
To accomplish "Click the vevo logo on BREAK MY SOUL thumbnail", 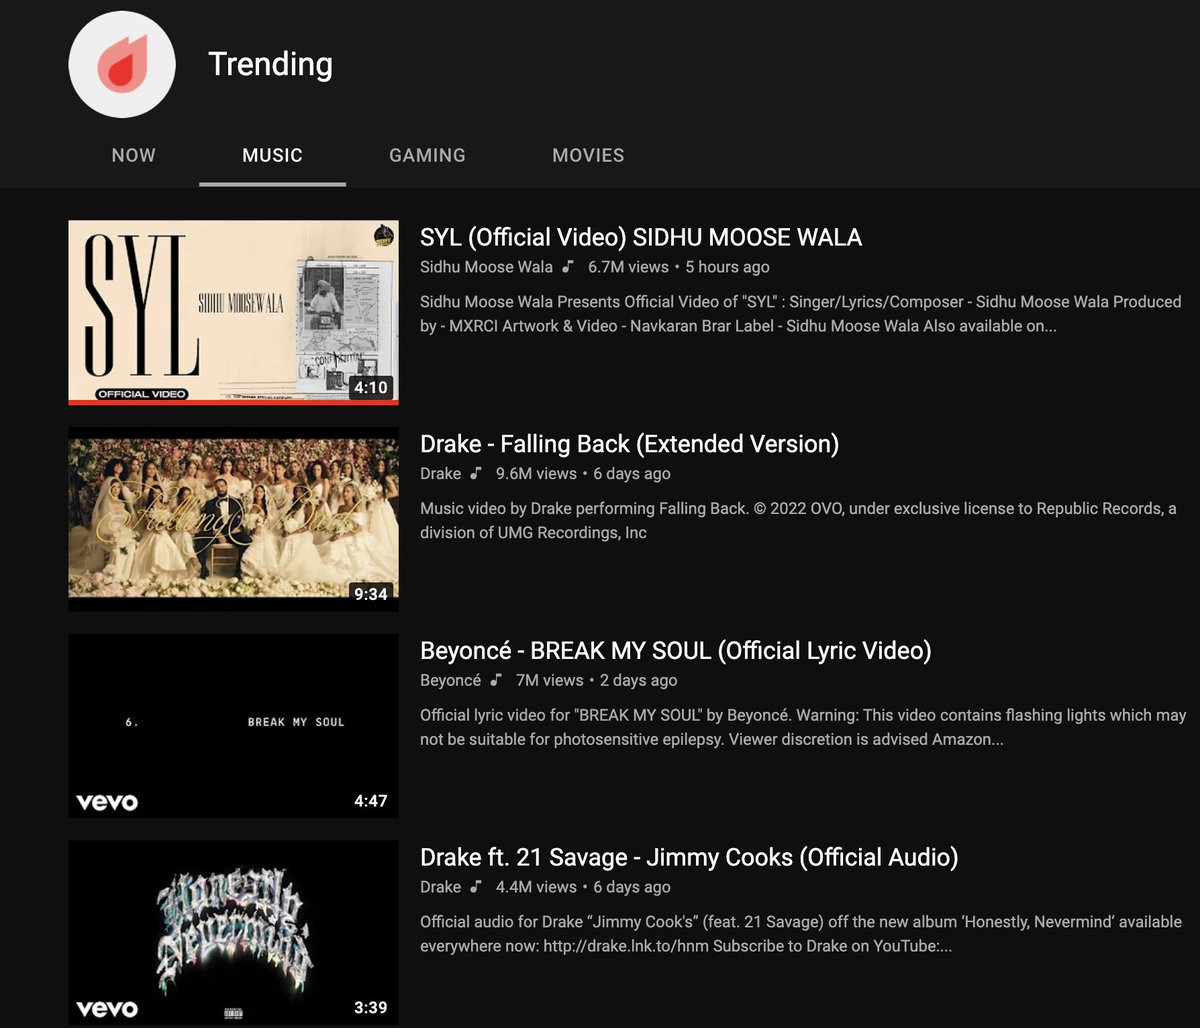I will 107,802.
